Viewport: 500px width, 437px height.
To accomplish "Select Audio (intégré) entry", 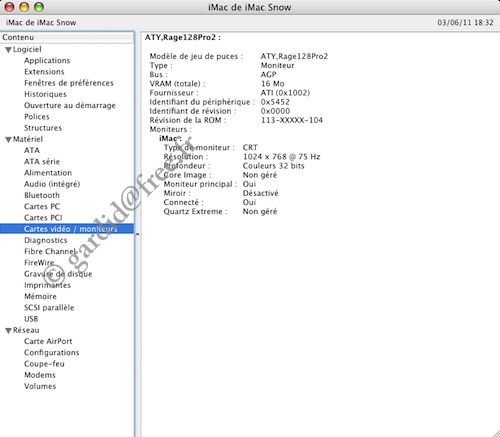I will point(52,184).
